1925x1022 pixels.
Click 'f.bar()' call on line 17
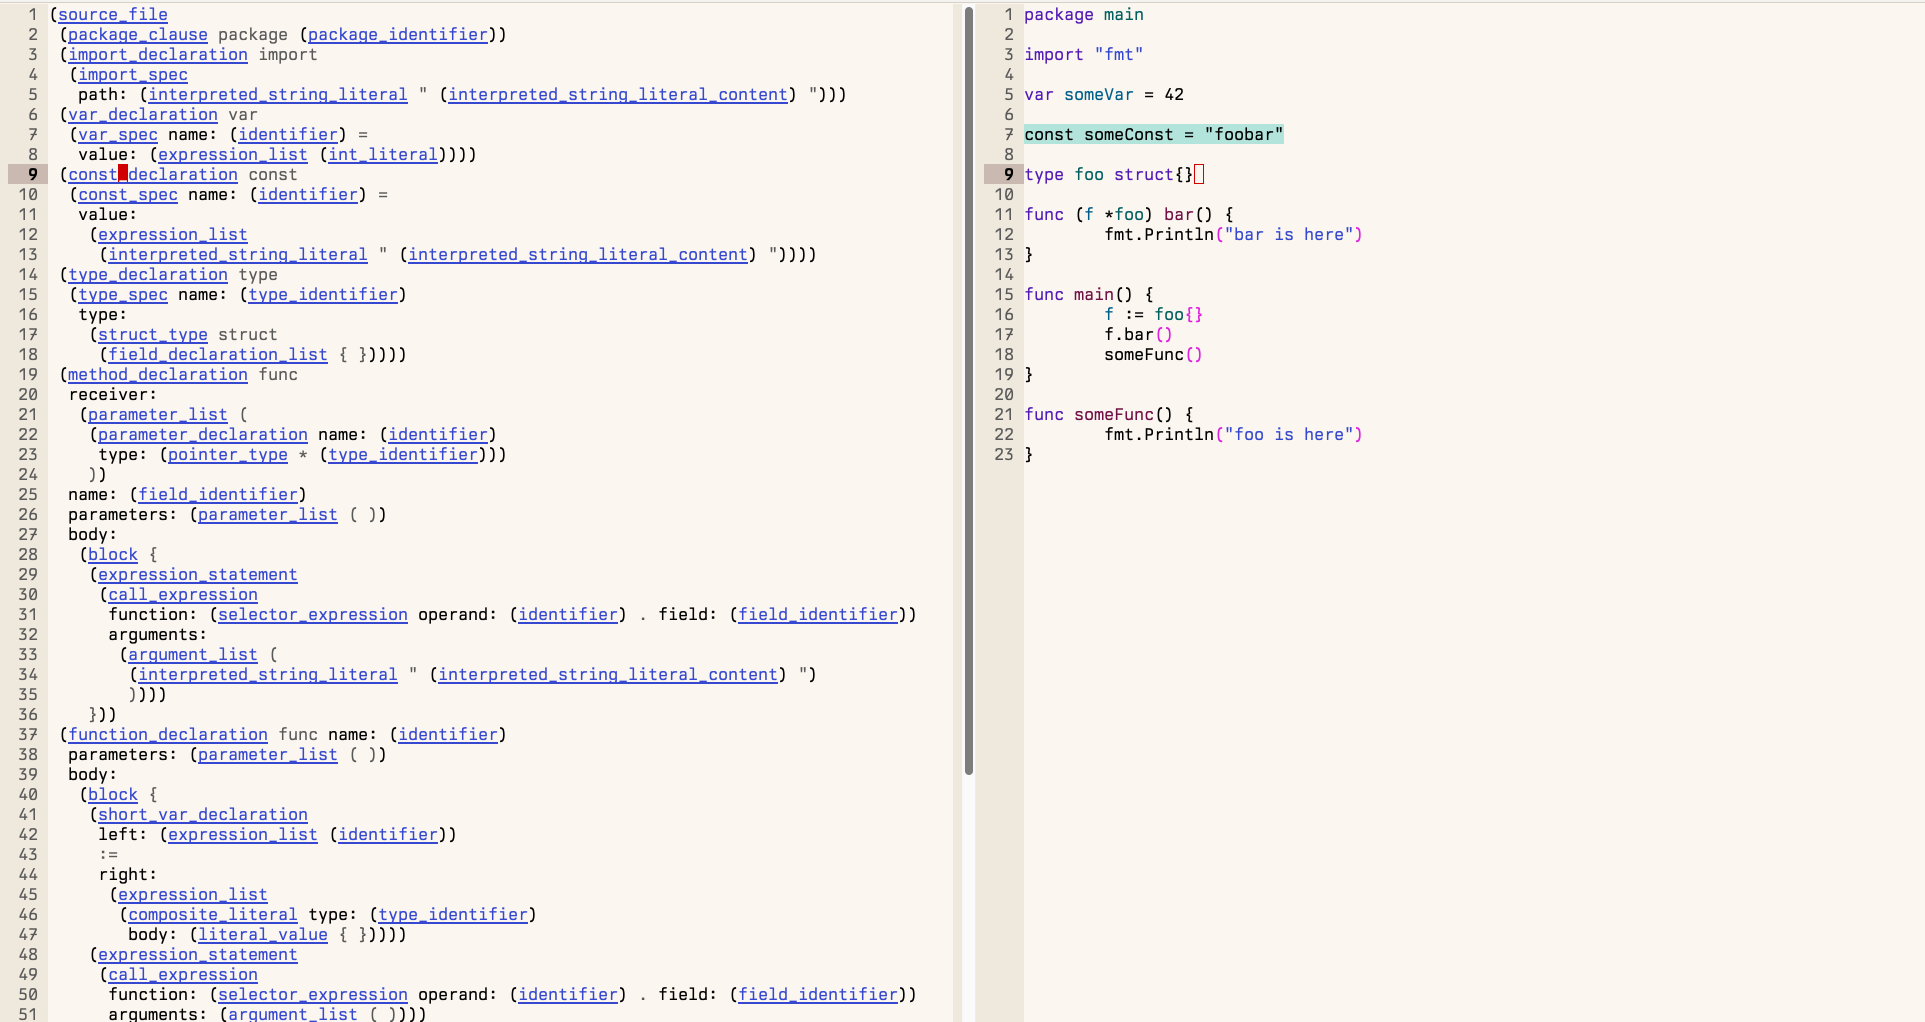[1139, 335]
